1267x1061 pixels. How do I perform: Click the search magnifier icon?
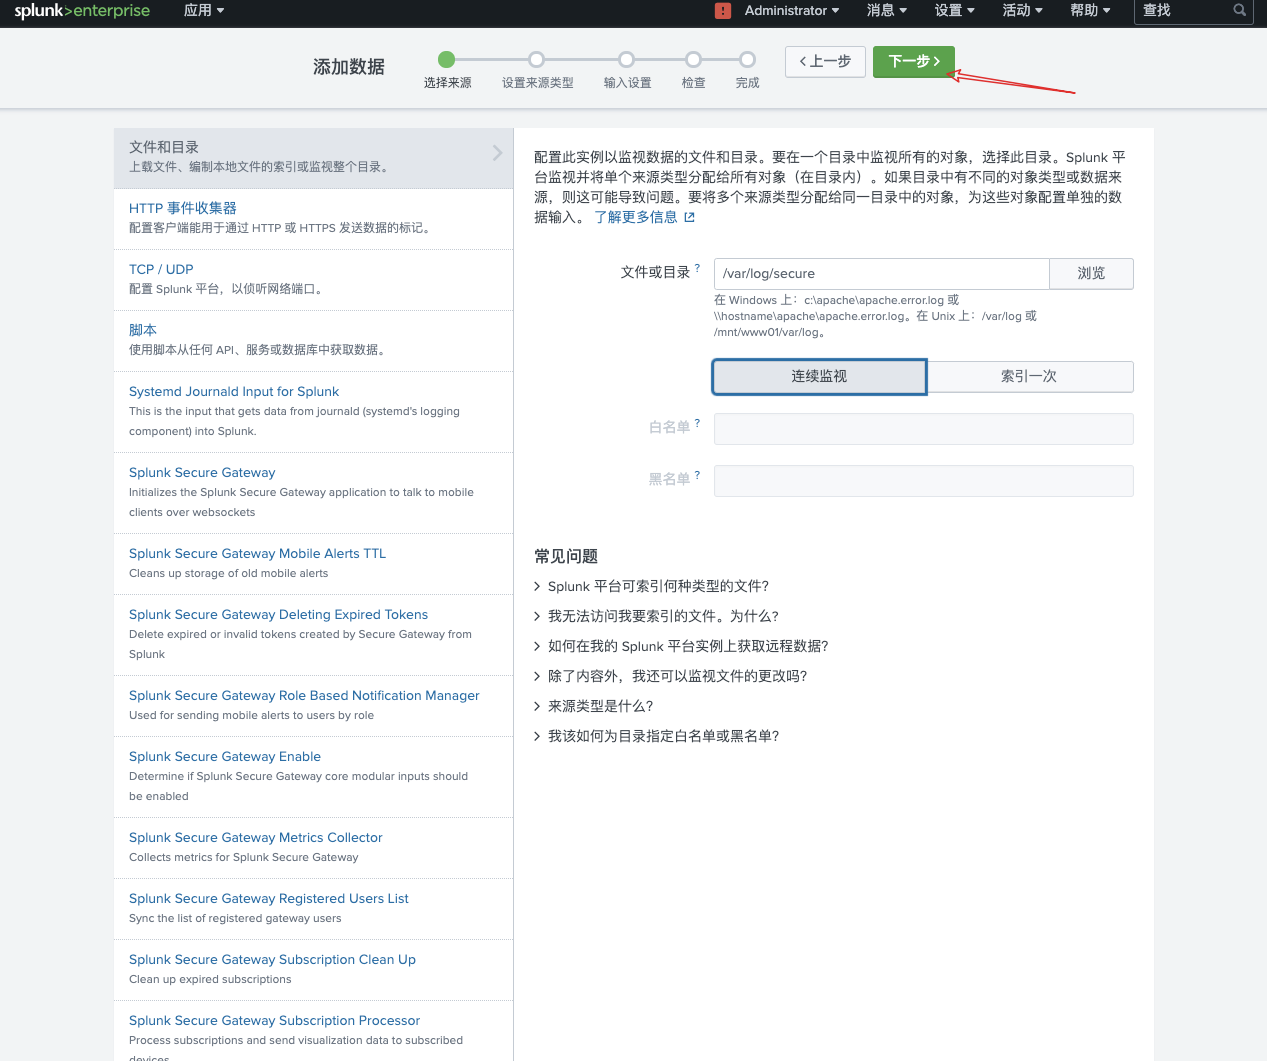tap(1240, 10)
